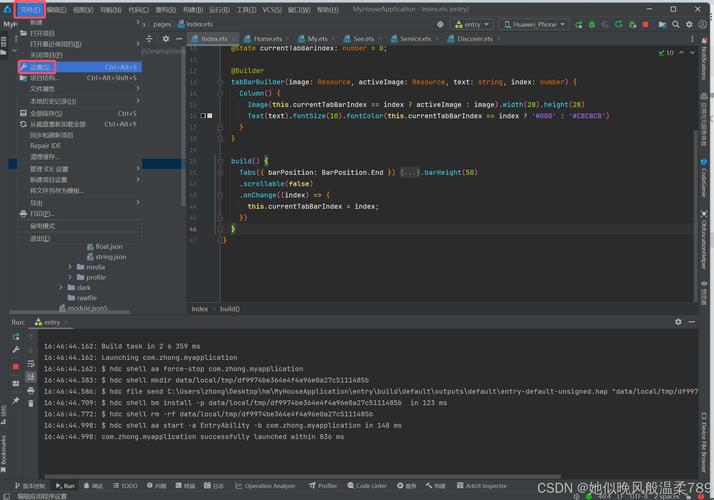Image resolution: width=714 pixels, height=500 pixels.
Task: Switch to the Discover.ets editor tab
Action: [x=472, y=39]
